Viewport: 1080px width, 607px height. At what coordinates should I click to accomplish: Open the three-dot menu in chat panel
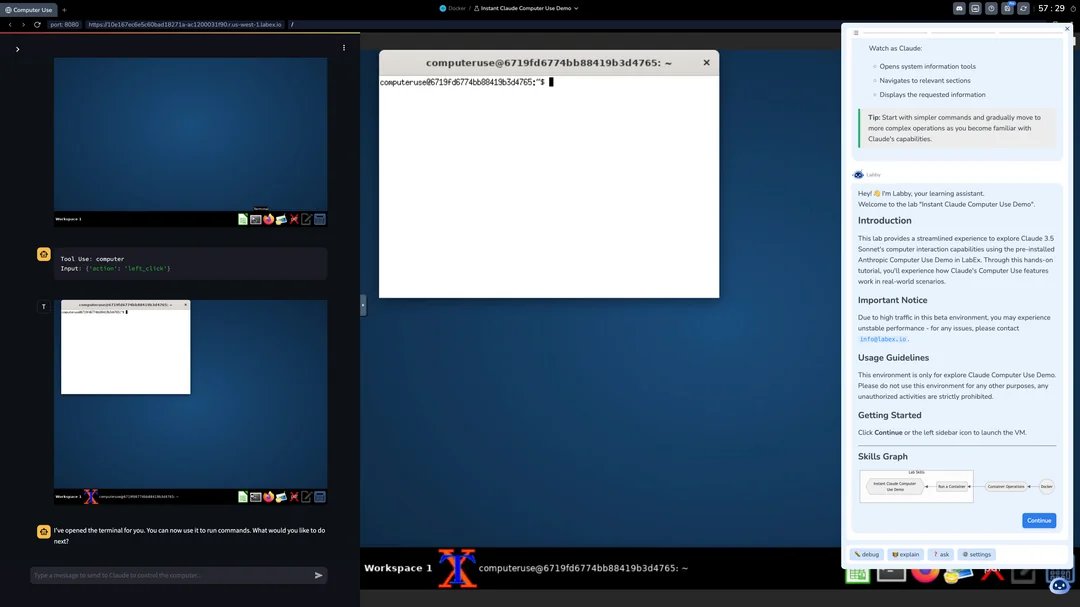[x=344, y=48]
